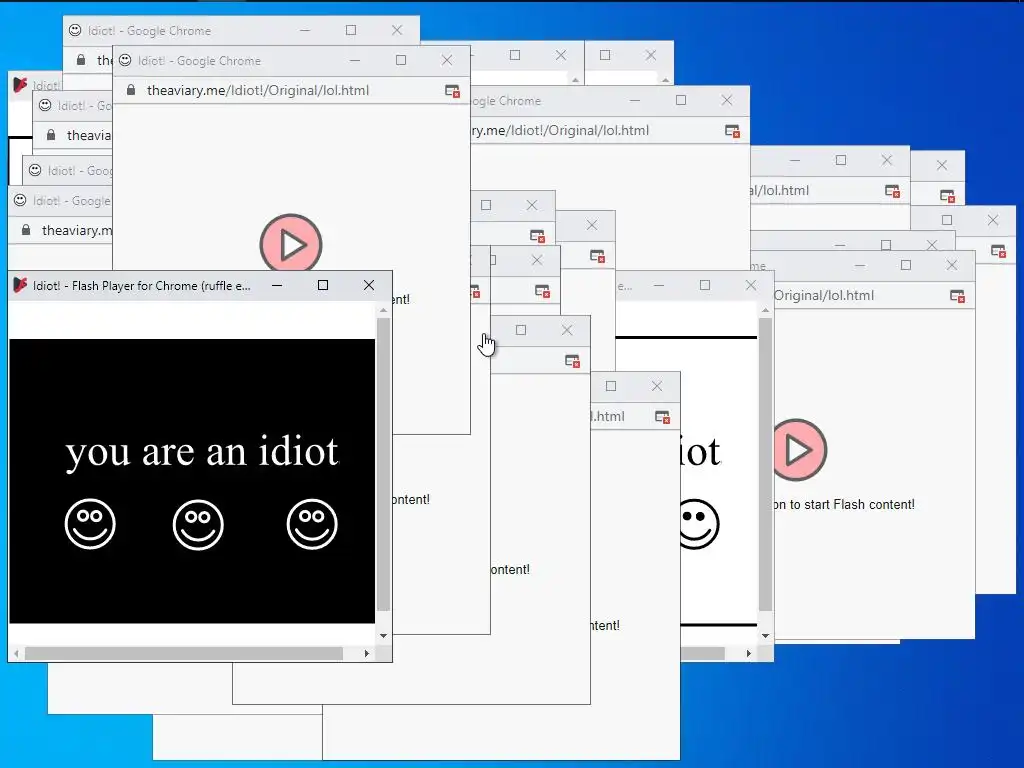Click the lock icon beside the "theavia" address
Image resolution: width=1024 pixels, height=768 pixels.
coord(51,135)
